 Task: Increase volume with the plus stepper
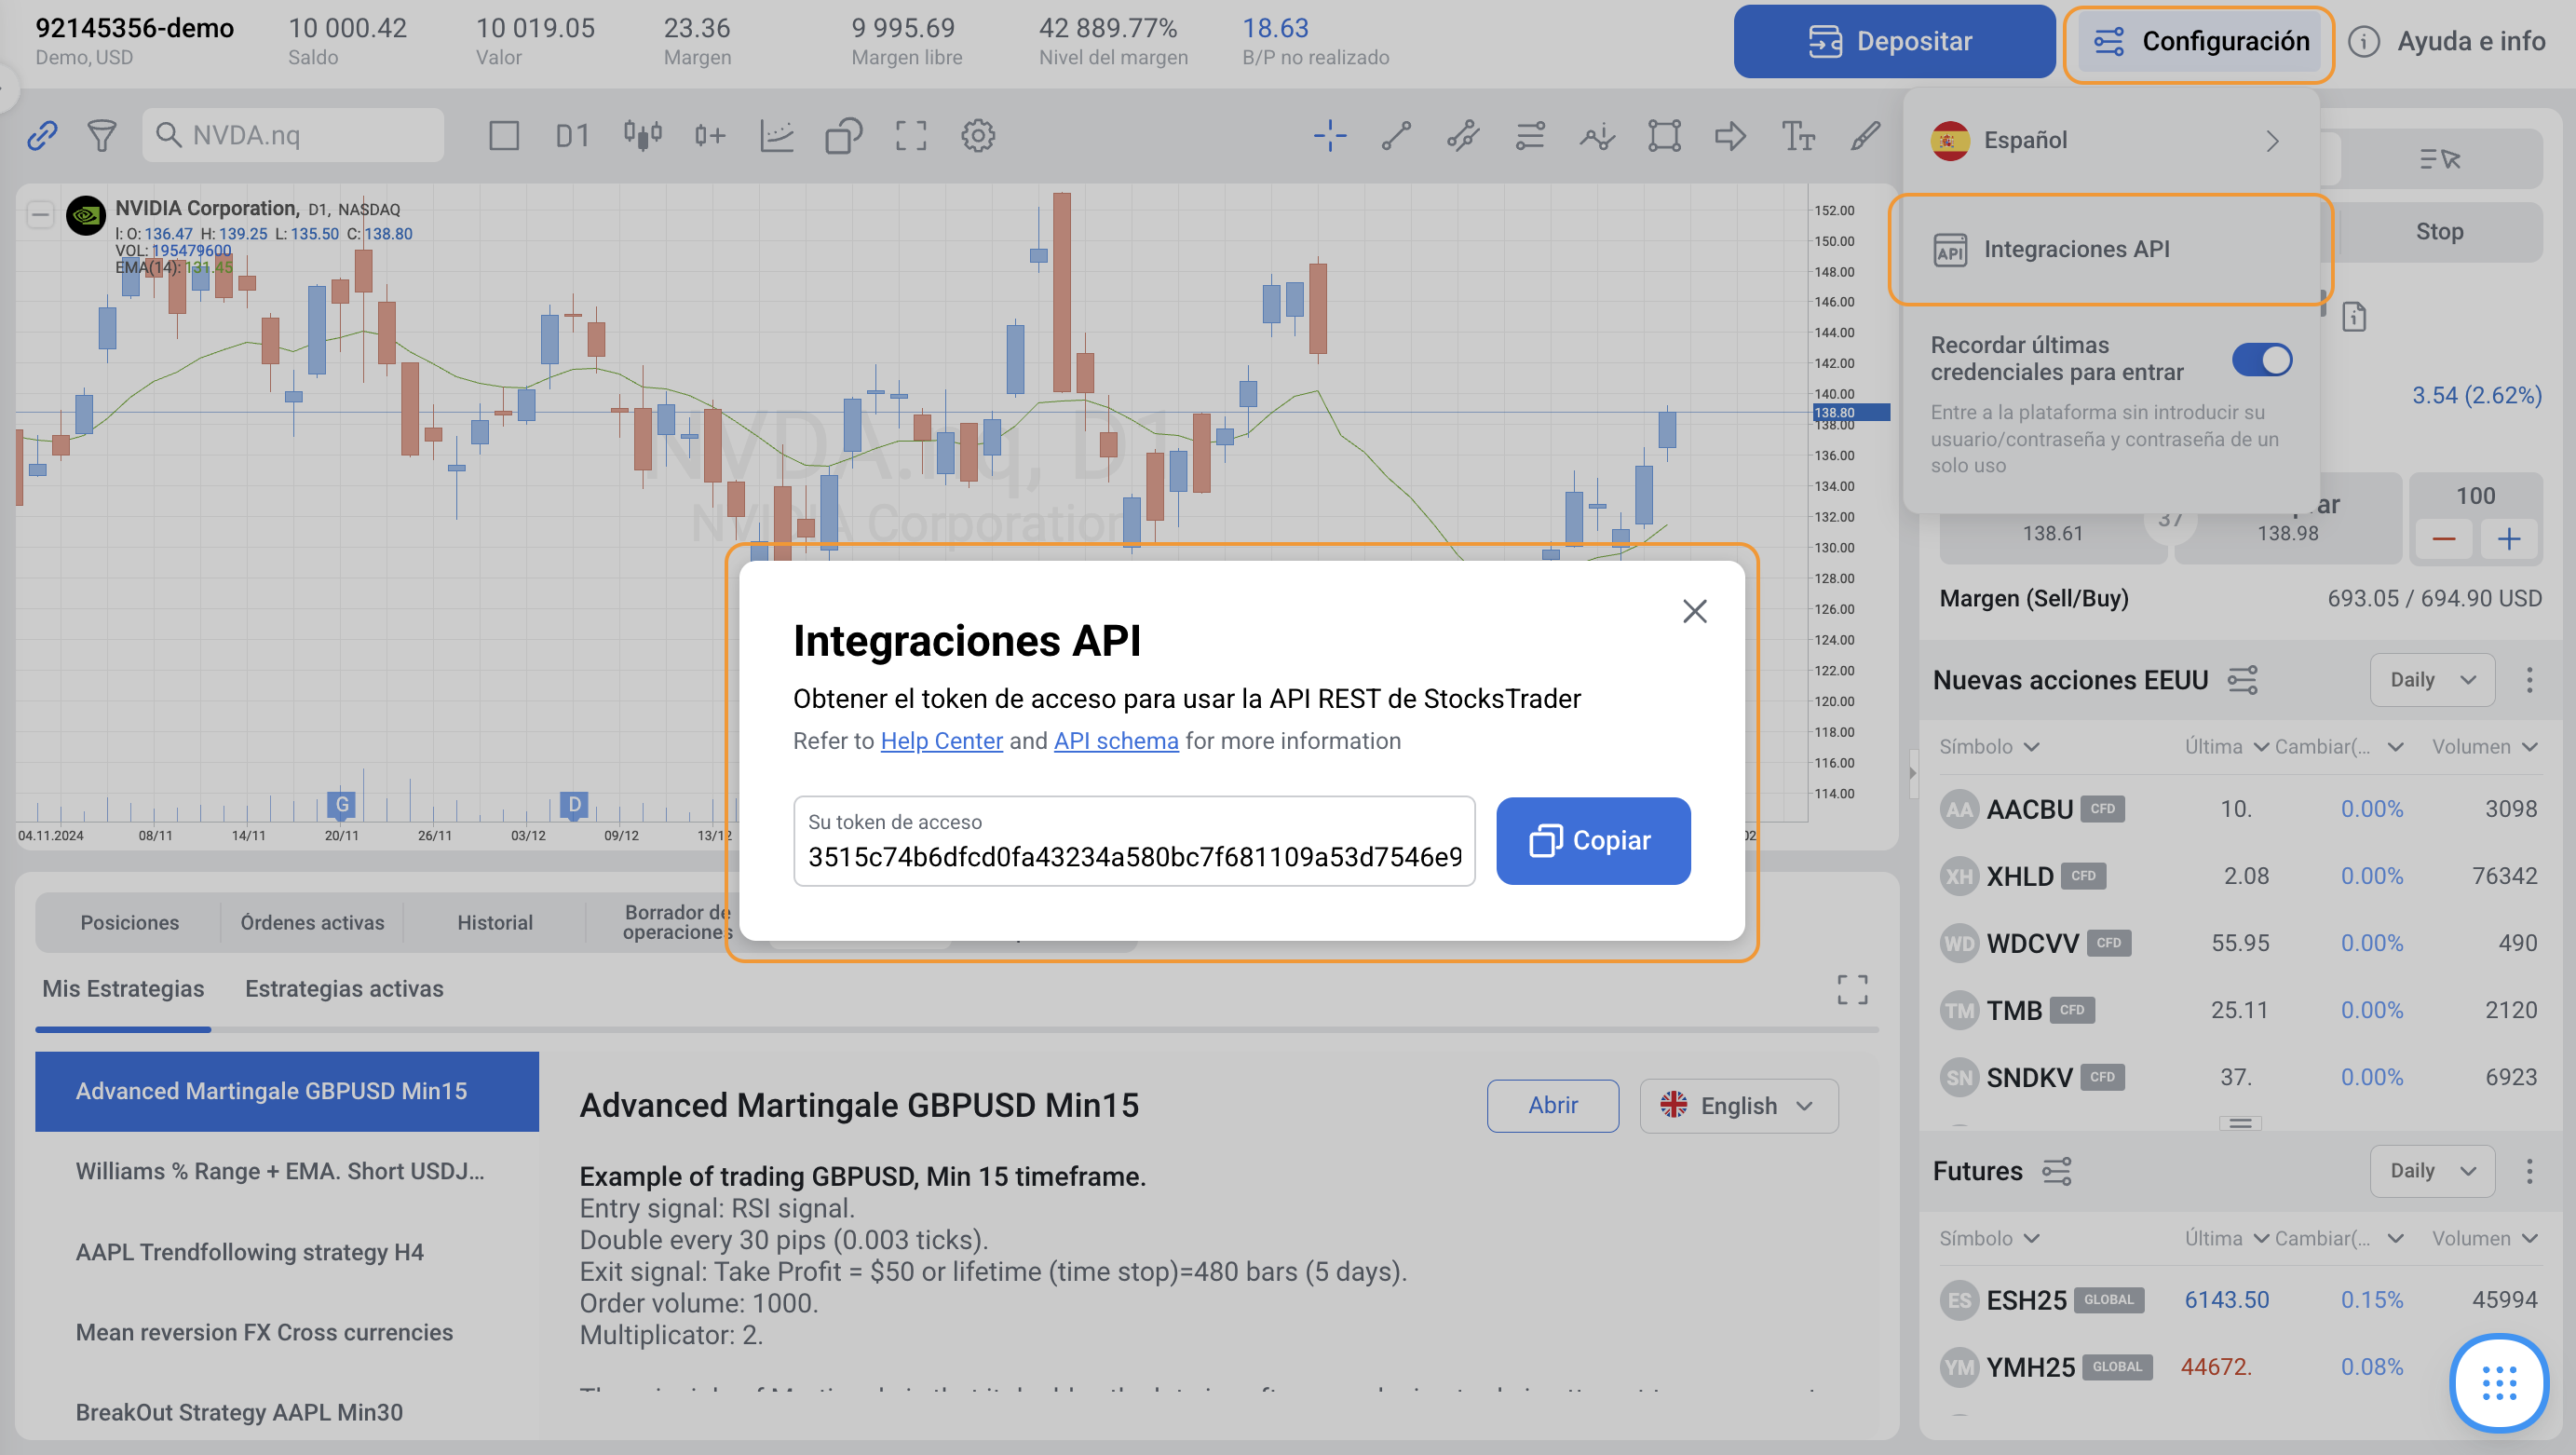[2508, 540]
